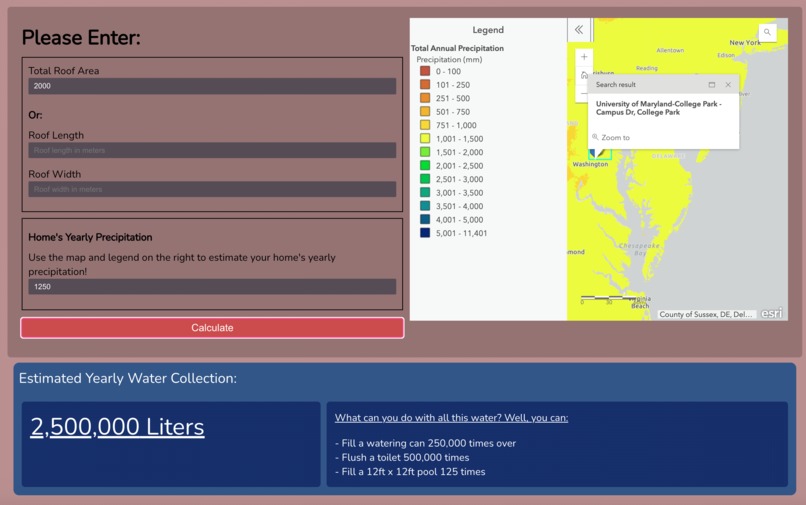The height and width of the screenshot is (505, 806).
Task: Click the 4,001 - 5,000 legend swatch
Action: coord(425,219)
